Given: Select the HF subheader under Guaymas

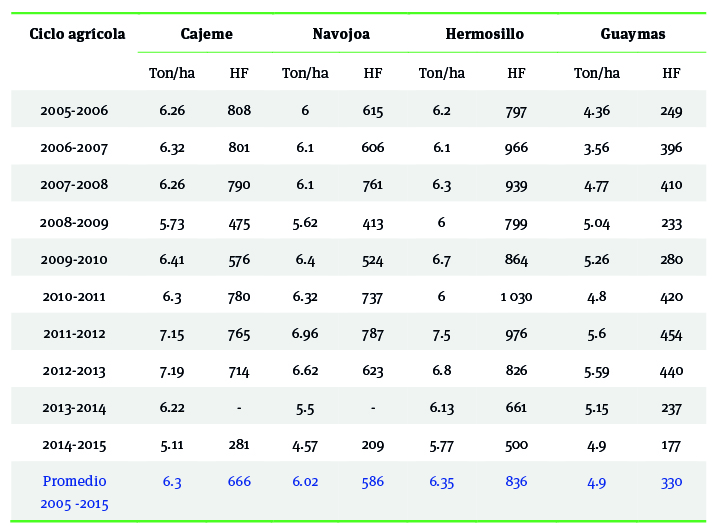Looking at the screenshot, I should point(671,73).
